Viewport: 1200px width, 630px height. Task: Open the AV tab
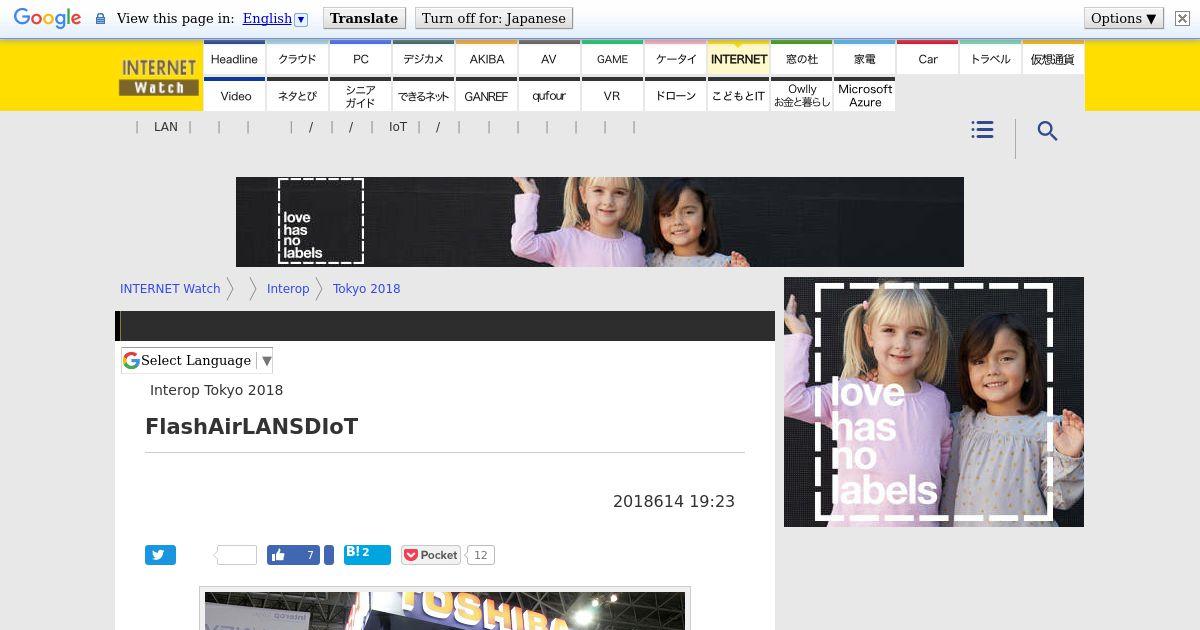(549, 58)
